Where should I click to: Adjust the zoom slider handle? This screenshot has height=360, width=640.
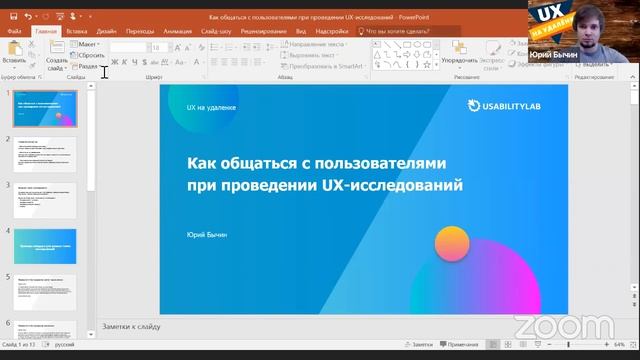click(569, 344)
